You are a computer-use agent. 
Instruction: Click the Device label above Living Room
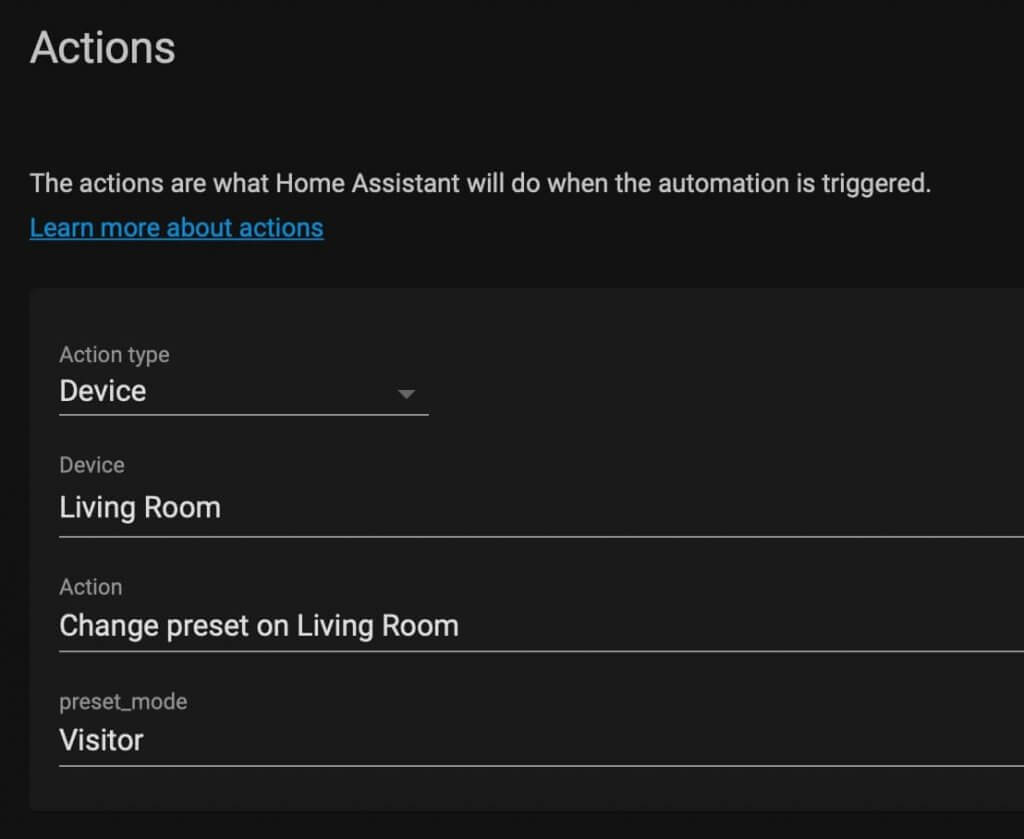click(91, 465)
